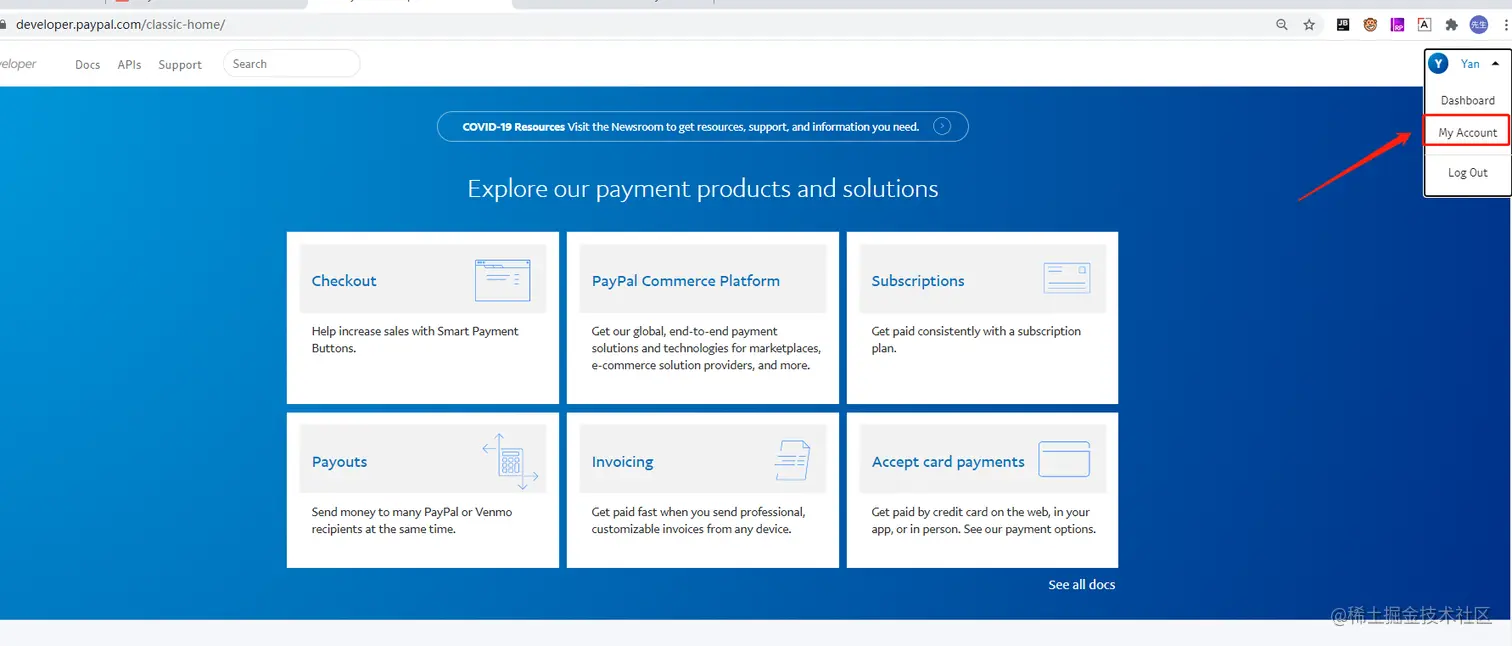Open the letter A extension icon
Viewport: 1512px width, 646px height.
(1424, 25)
